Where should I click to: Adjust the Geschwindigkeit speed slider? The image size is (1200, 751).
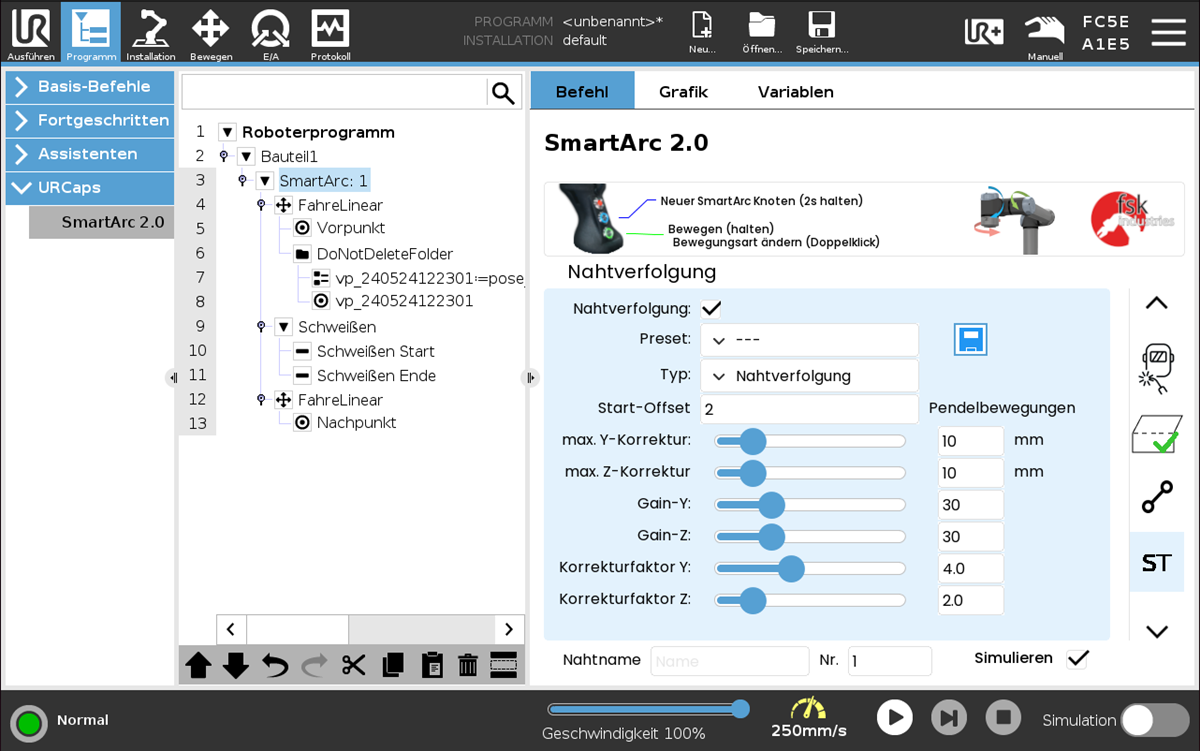[648, 709]
